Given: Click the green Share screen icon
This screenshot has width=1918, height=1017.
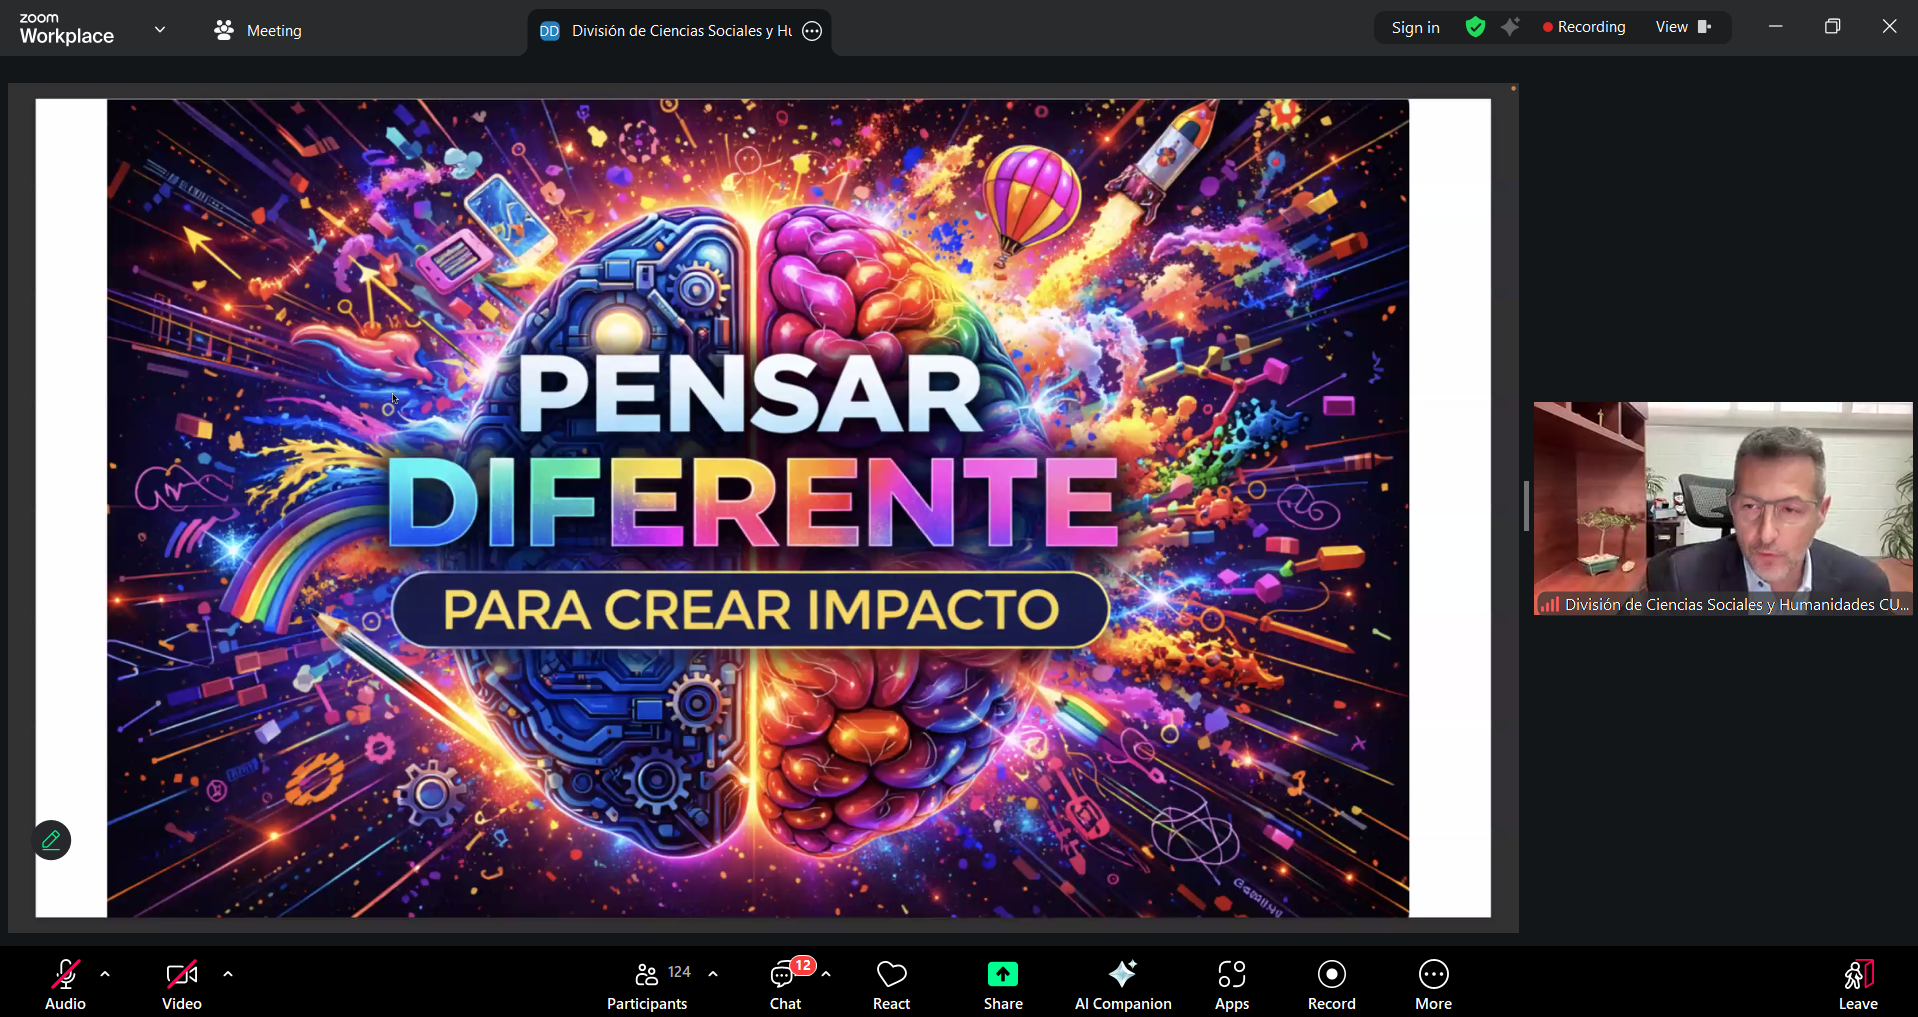Looking at the screenshot, I should pos(1002,975).
